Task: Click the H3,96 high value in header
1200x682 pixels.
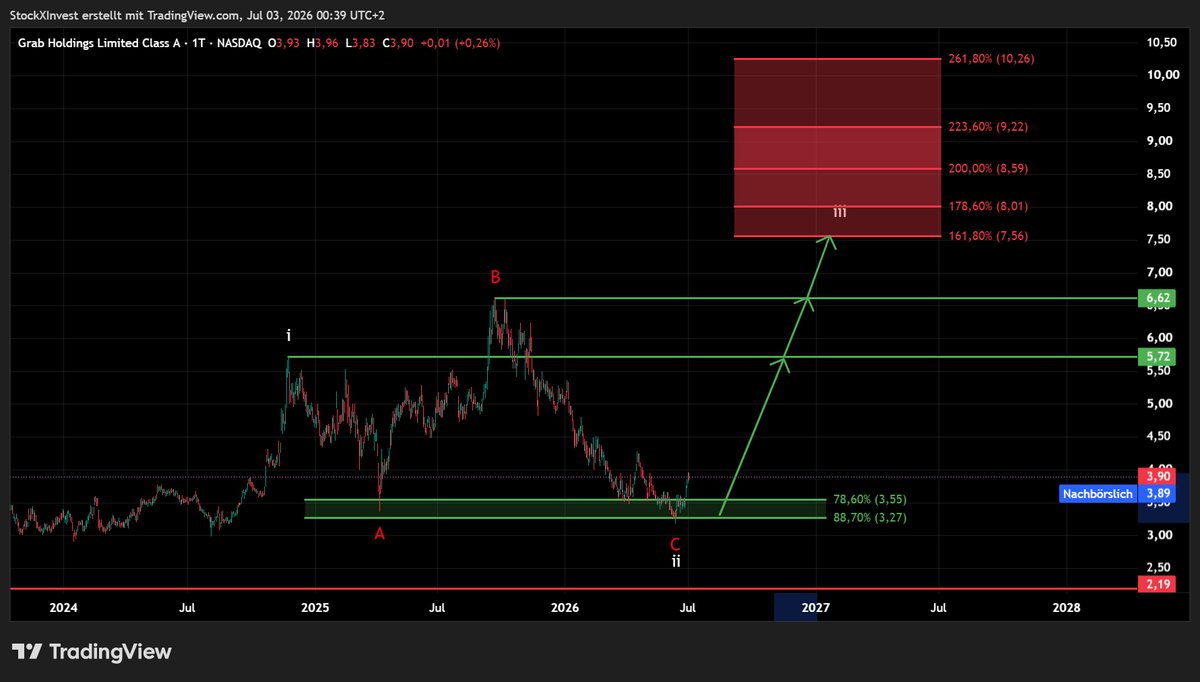Action: [323, 43]
